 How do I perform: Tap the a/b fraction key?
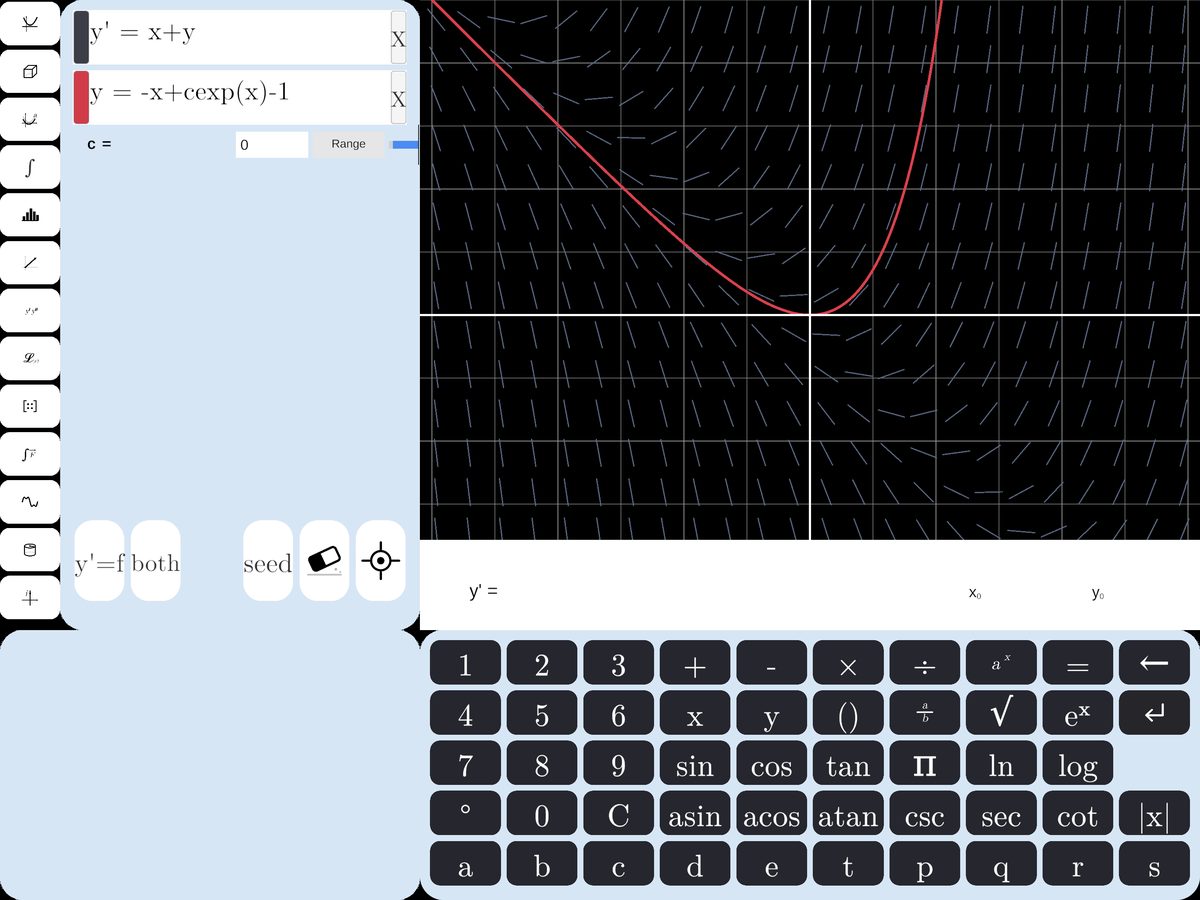(925, 713)
